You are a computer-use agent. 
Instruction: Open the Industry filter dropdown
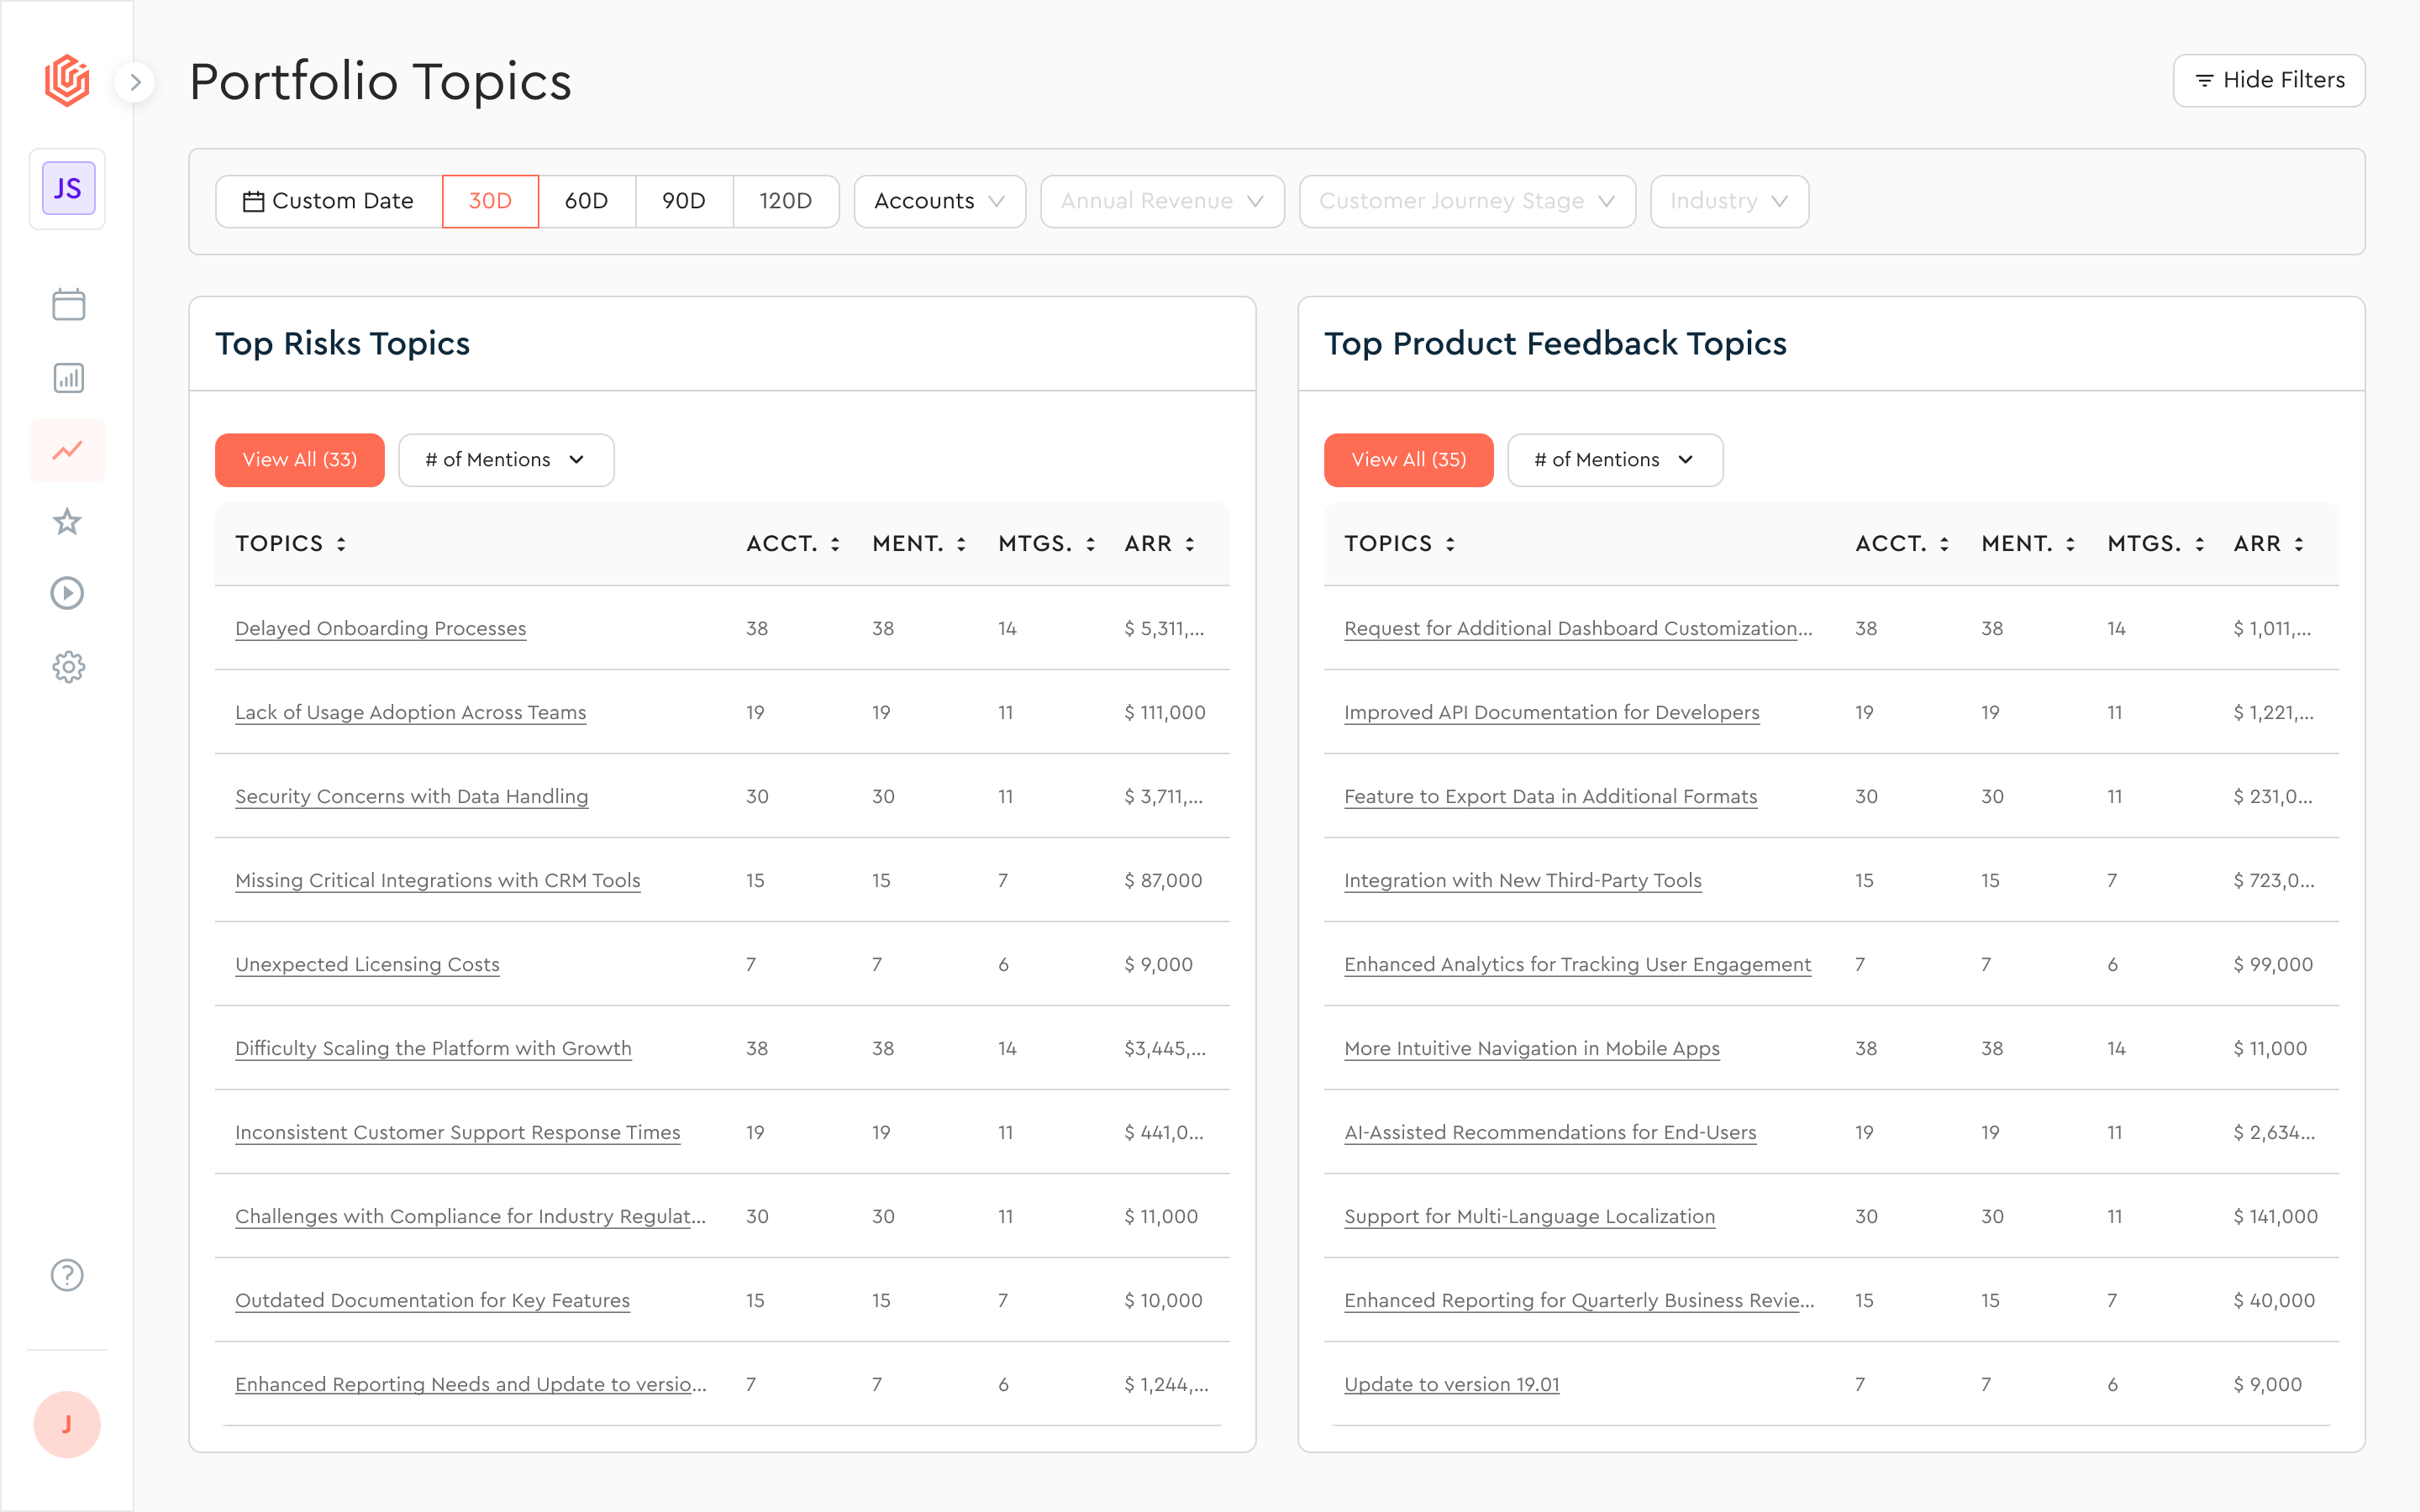(x=1728, y=201)
